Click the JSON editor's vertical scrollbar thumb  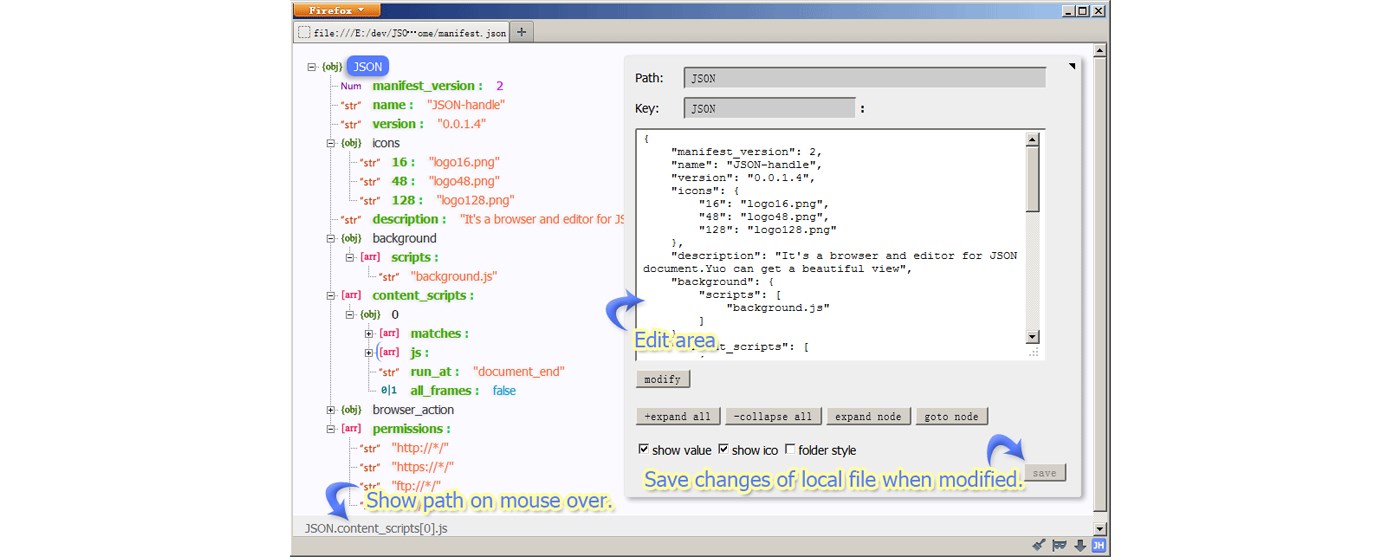(1032, 180)
